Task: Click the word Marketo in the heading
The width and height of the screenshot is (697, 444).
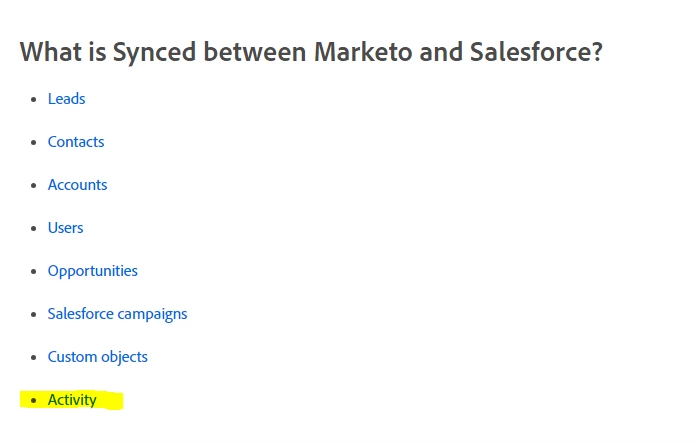Action: (x=362, y=52)
